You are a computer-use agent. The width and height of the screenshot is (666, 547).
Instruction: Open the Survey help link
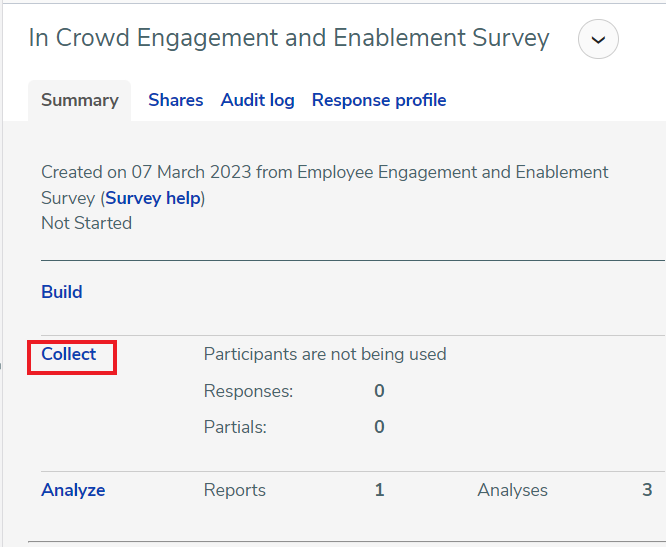(x=153, y=198)
